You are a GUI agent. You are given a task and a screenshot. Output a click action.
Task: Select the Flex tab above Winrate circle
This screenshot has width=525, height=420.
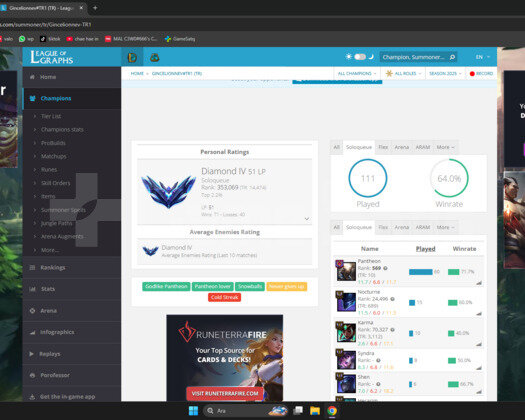(383, 147)
